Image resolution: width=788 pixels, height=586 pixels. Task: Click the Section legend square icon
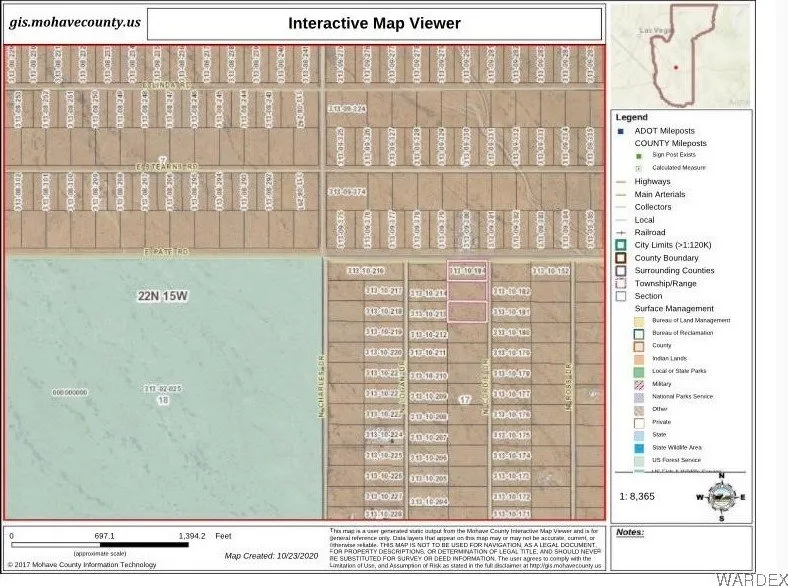pyautogui.click(x=621, y=296)
